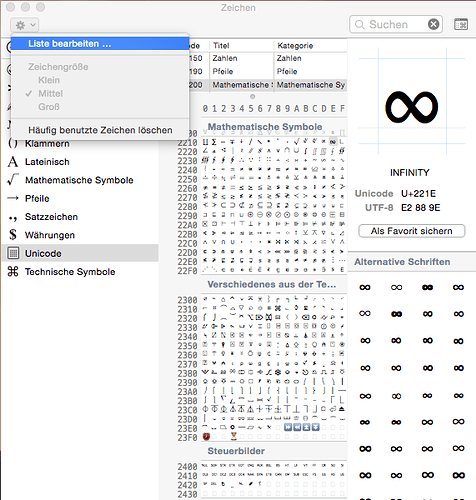
Task: Click the punctuation icon beside Satzzeichen
Action: [13, 219]
